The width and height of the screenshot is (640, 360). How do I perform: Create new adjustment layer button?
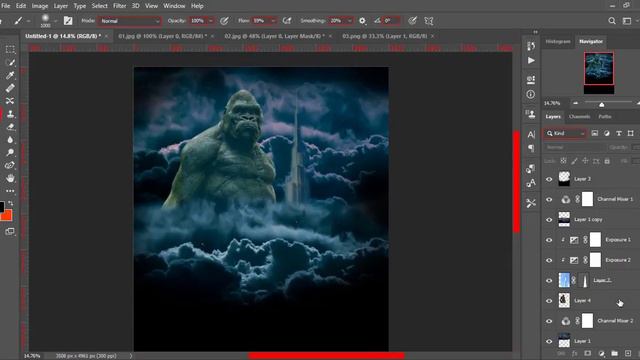[601, 353]
